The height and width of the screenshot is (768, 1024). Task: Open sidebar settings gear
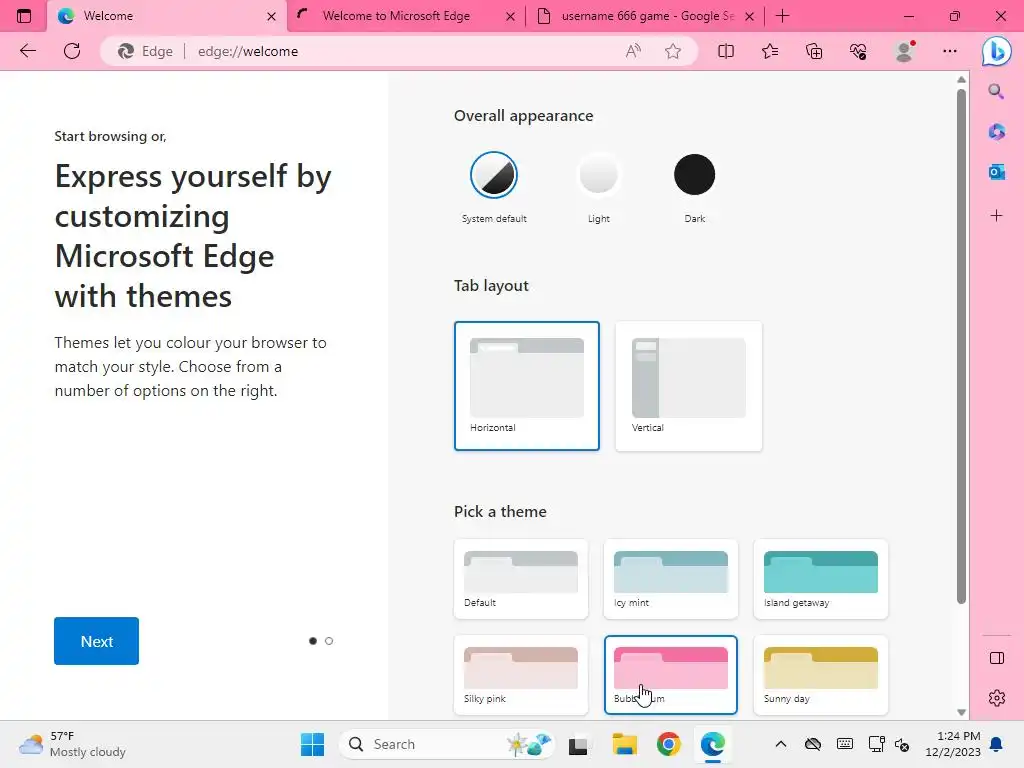click(x=997, y=698)
